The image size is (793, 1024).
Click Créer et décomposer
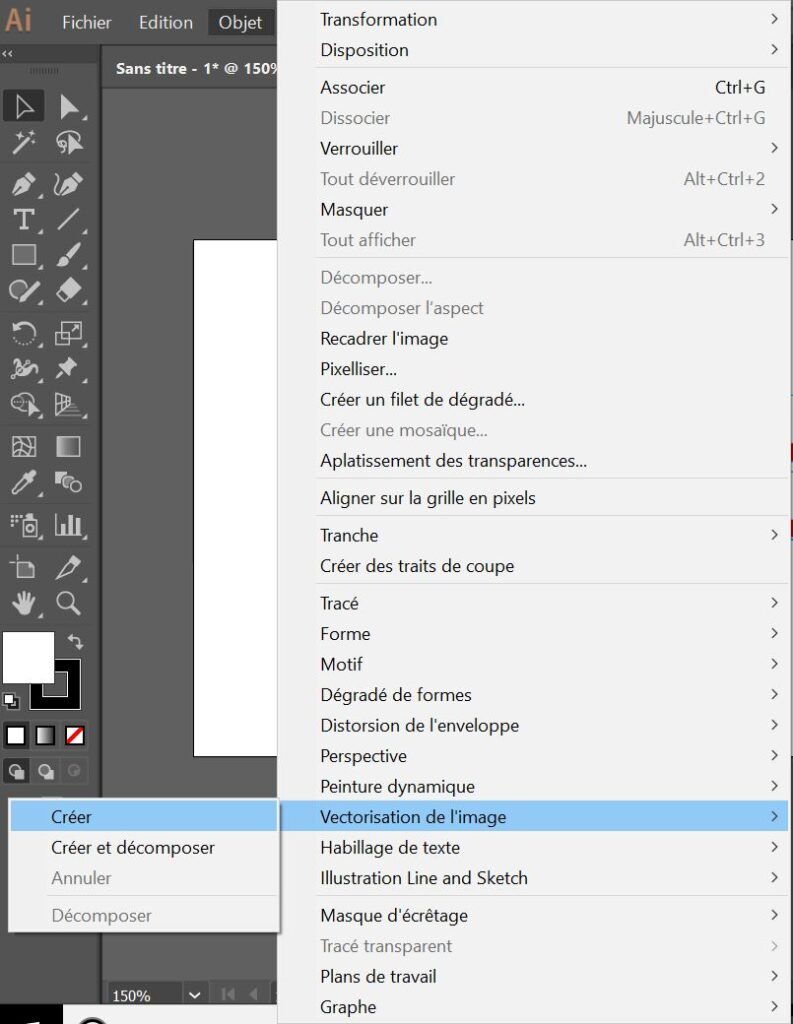tap(133, 847)
